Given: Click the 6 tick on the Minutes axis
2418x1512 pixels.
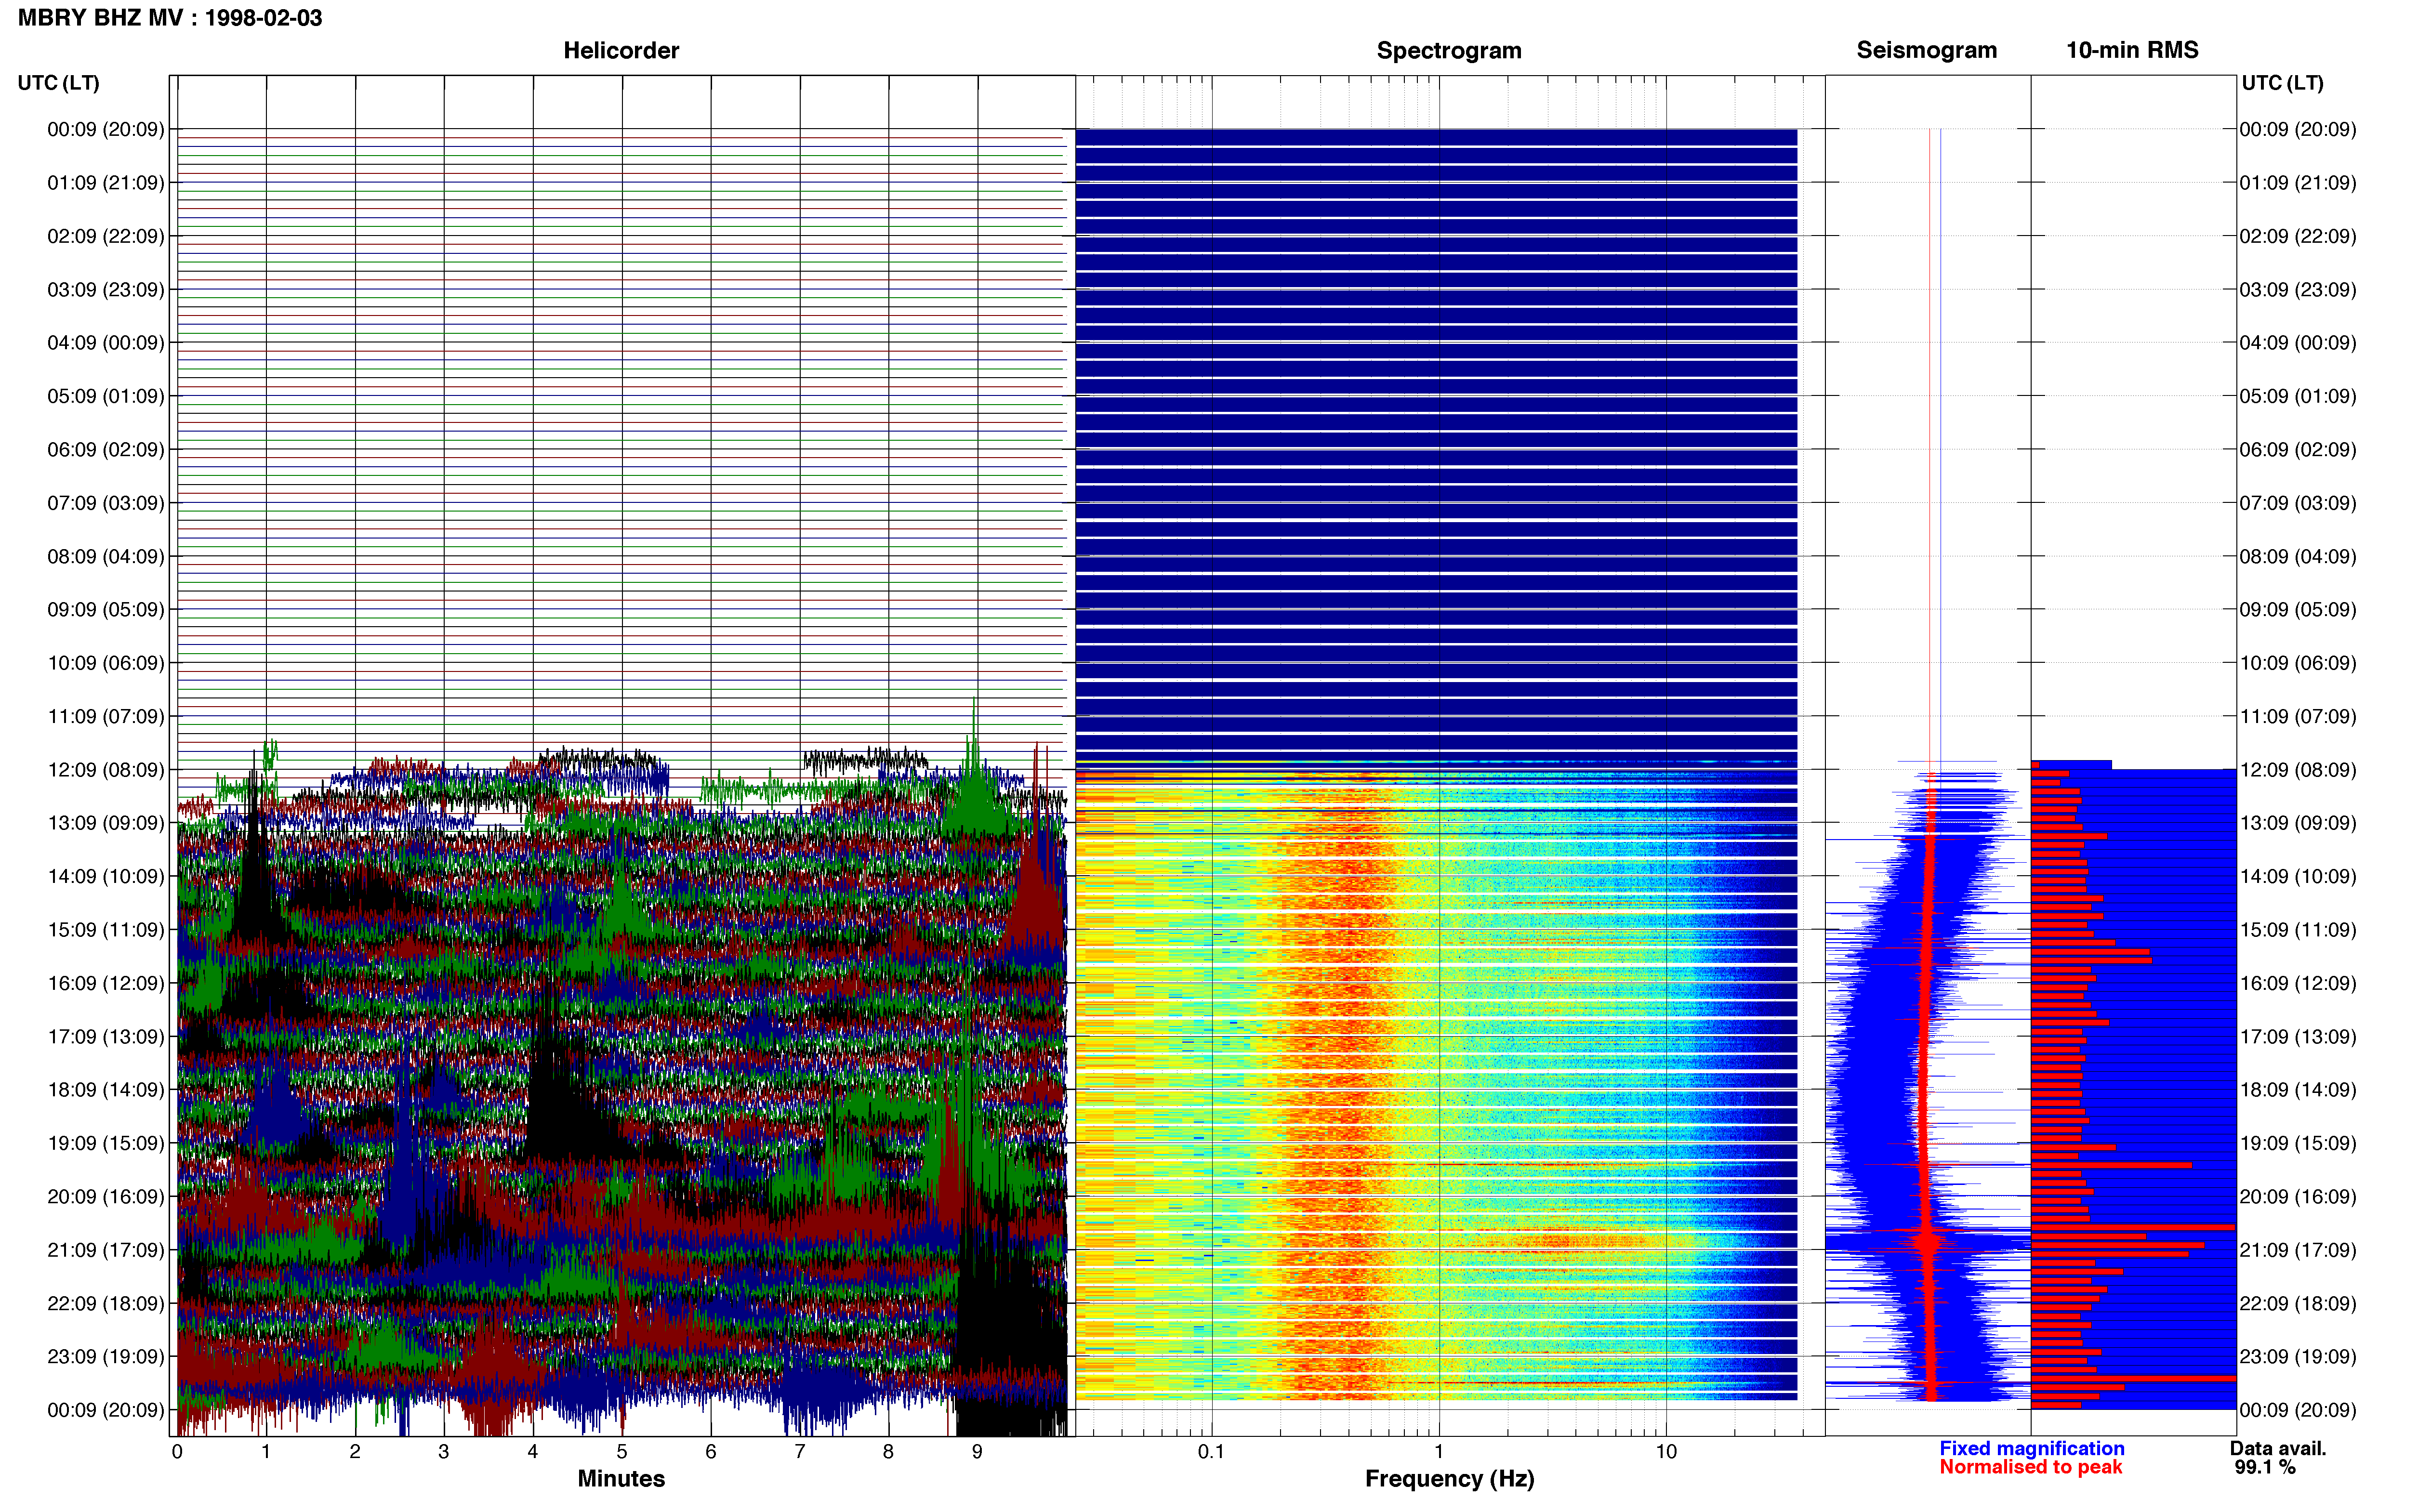Looking at the screenshot, I should coord(711,1451).
